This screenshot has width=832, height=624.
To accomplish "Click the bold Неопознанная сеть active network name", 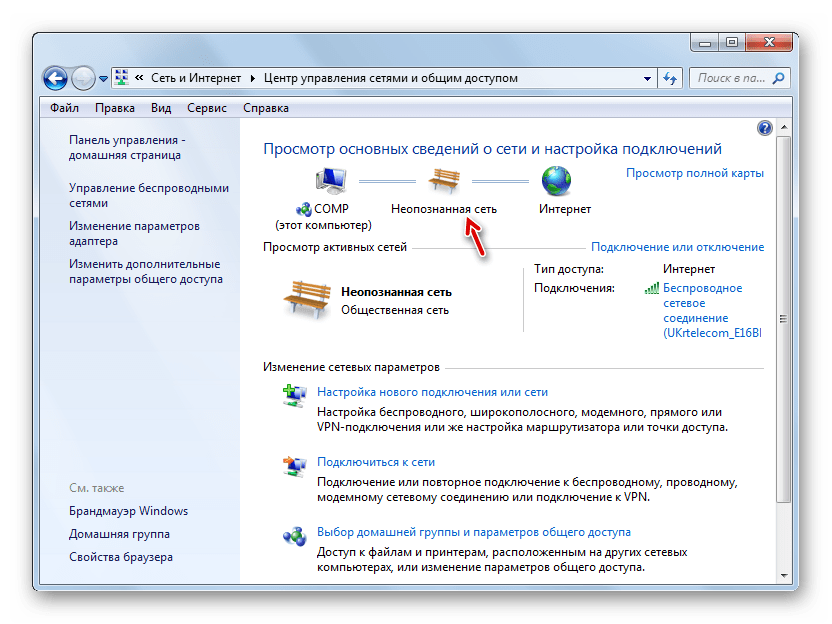I will [396, 292].
